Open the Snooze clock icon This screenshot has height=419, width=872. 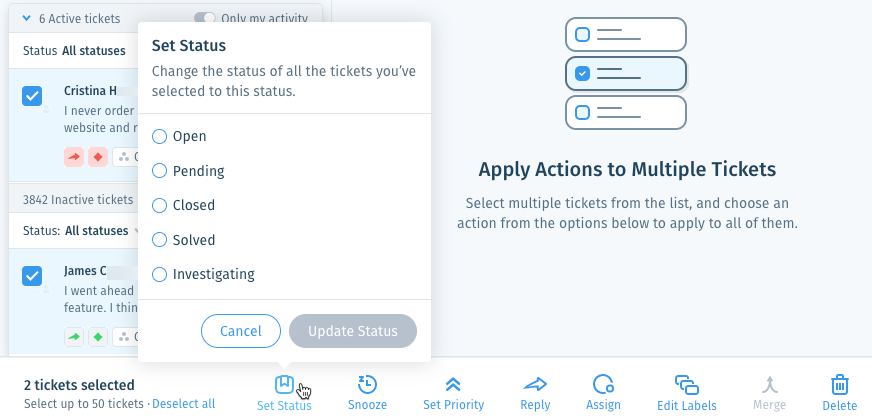pyautogui.click(x=367, y=384)
